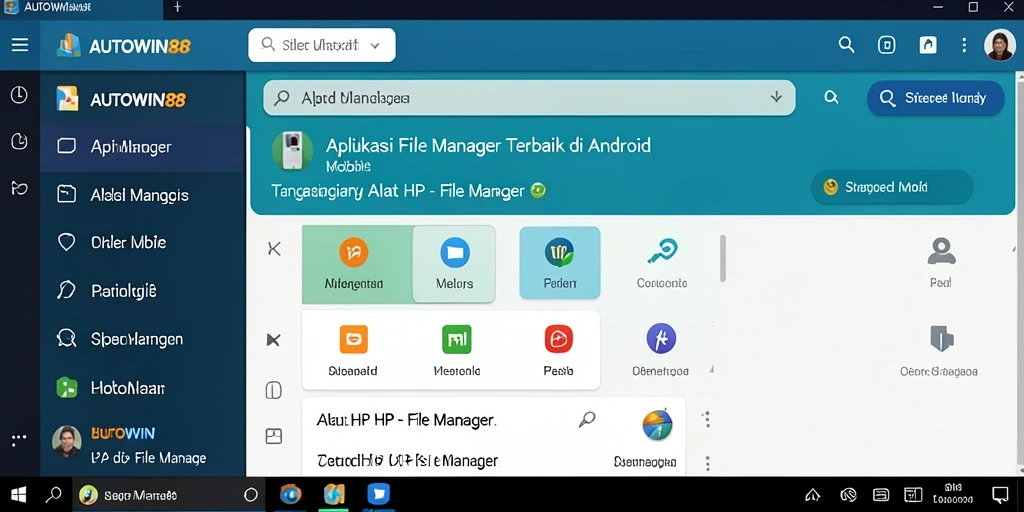Click the collapse arrow beside the second tile row
This screenshot has width=1024, height=512.
coord(274,340)
